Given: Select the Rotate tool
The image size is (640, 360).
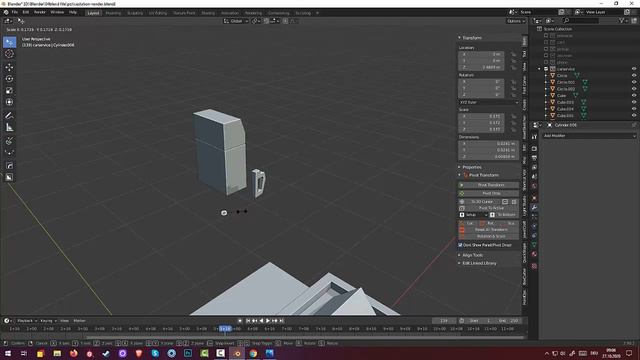Looking at the screenshot, I should (x=9, y=78).
